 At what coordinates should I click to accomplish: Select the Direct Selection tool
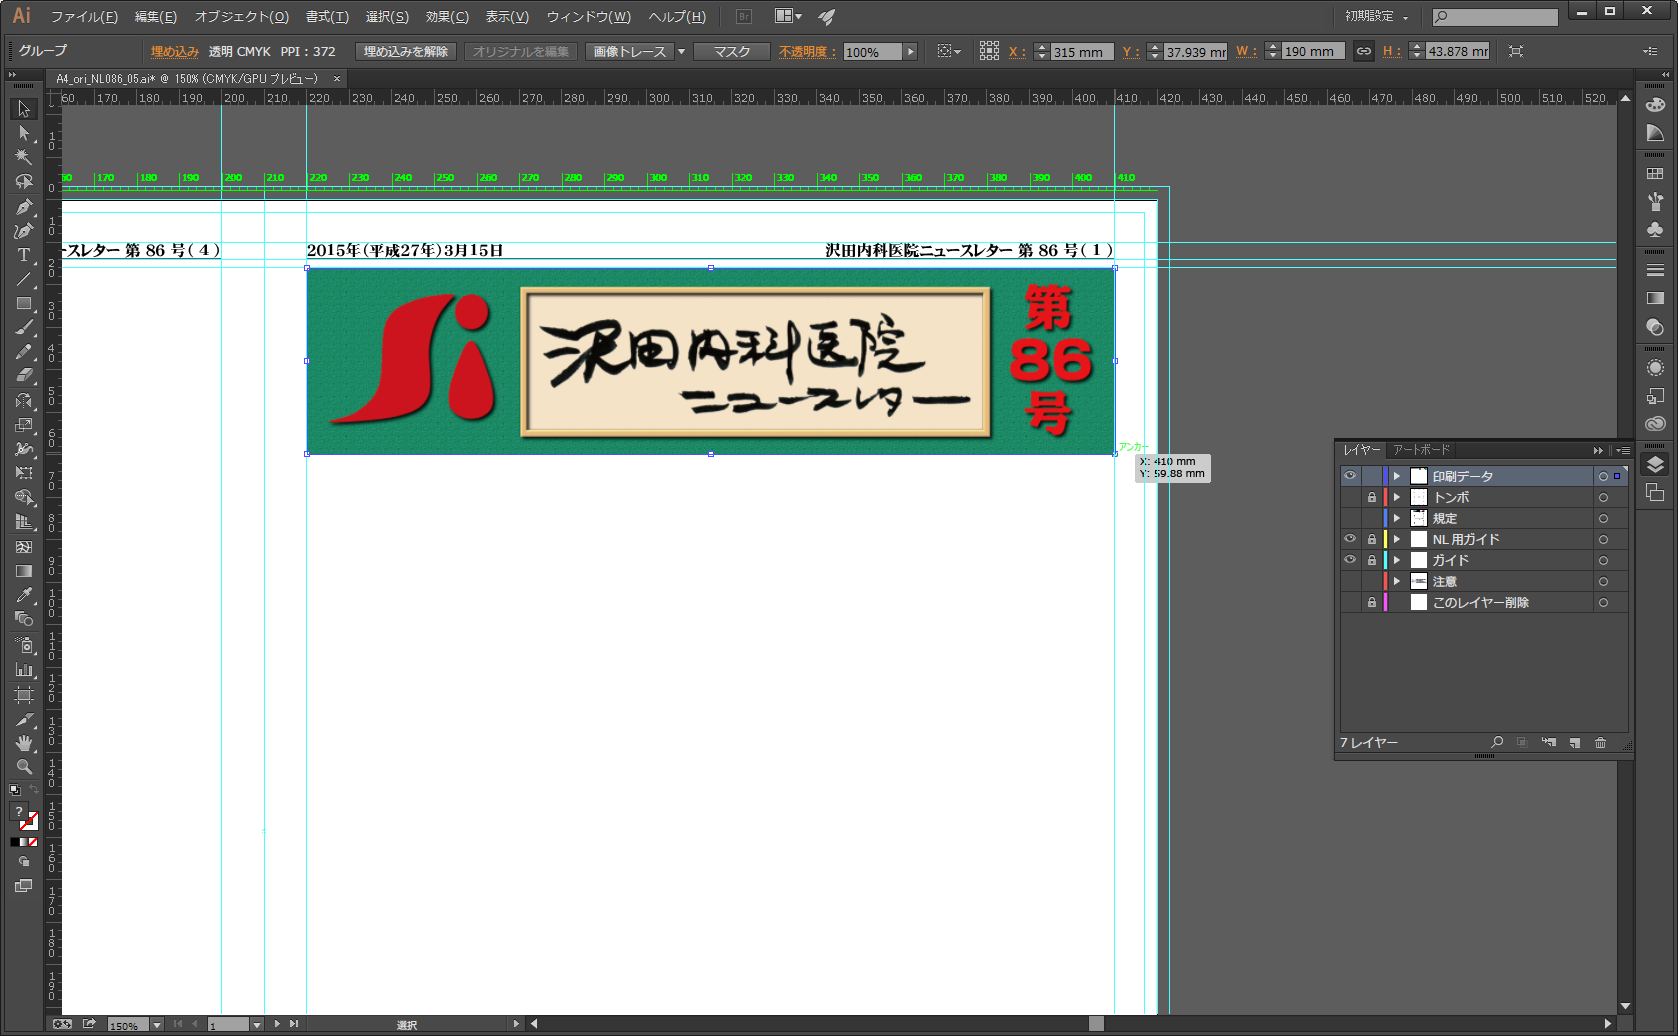coord(24,133)
